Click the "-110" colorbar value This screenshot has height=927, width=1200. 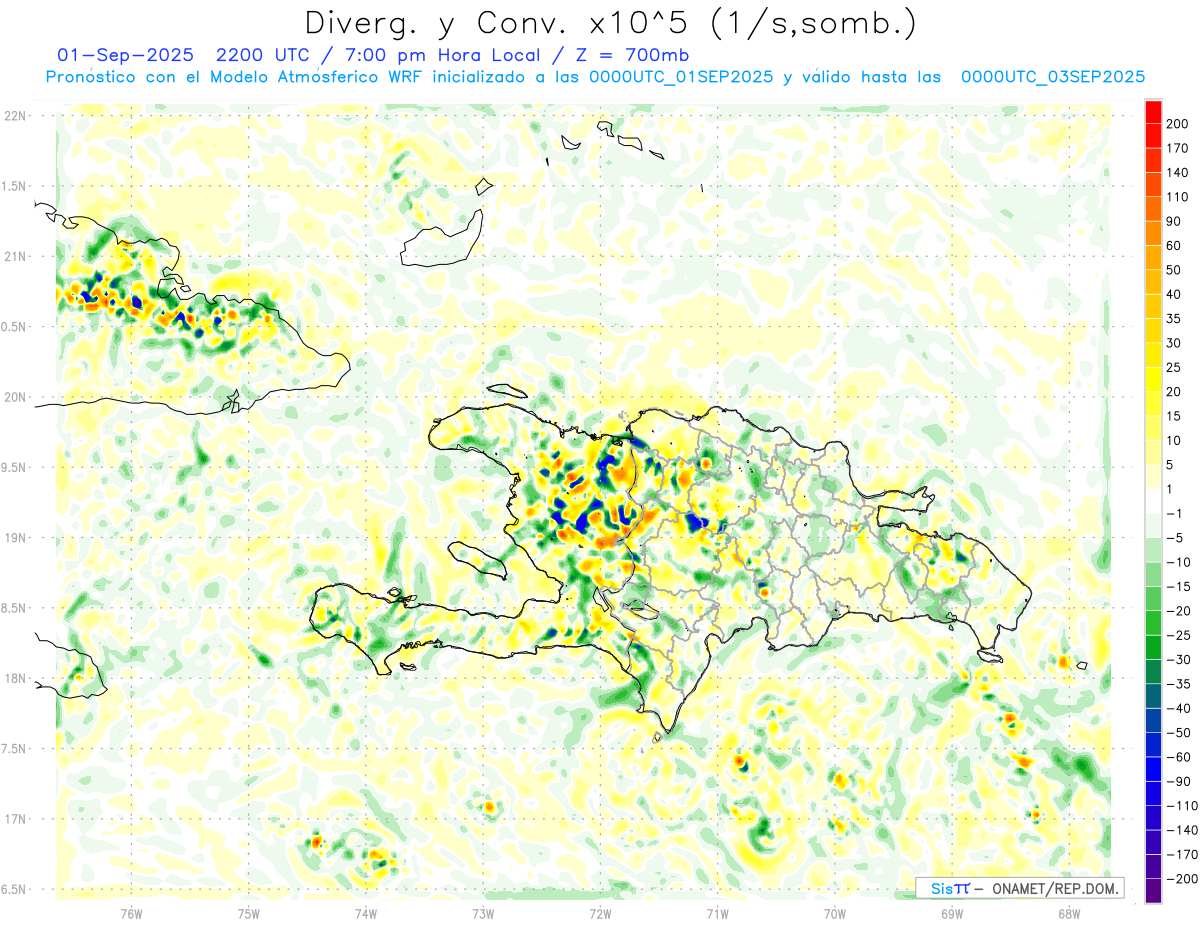coord(1180,805)
